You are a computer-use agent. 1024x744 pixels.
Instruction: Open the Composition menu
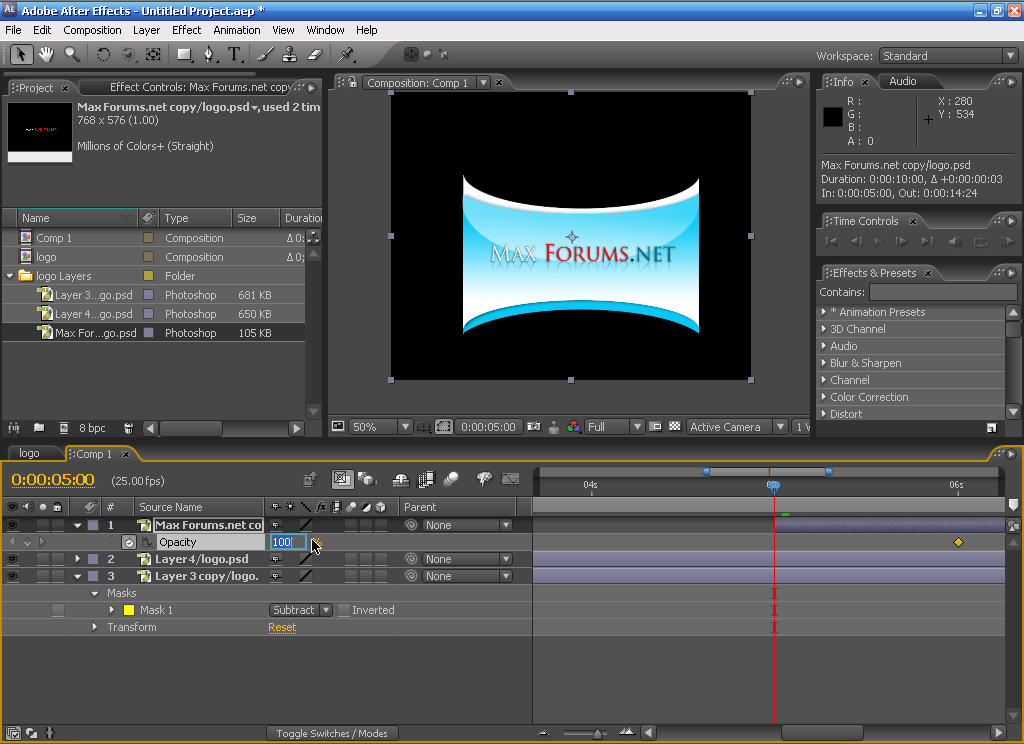coord(92,30)
